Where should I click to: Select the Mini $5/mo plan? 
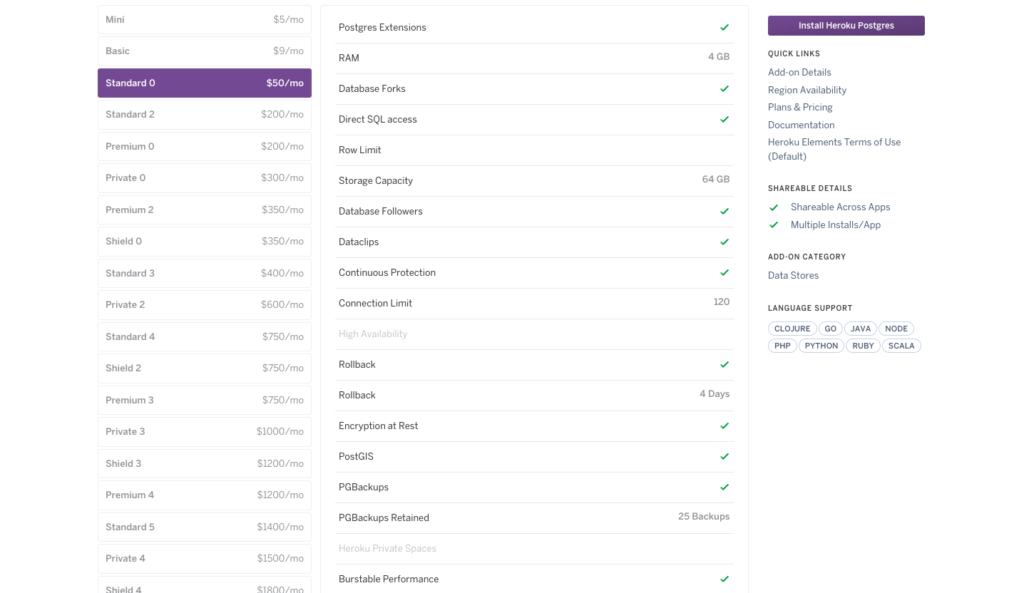pos(204,20)
